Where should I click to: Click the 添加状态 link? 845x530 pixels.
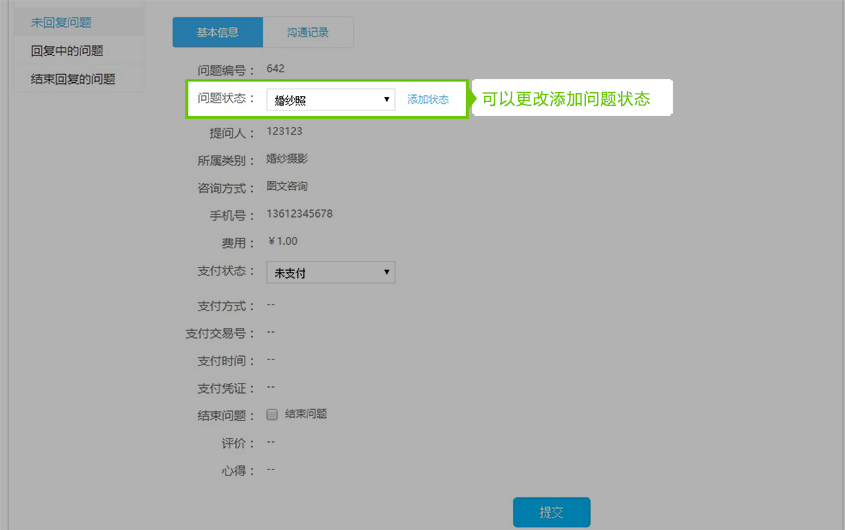tap(428, 100)
